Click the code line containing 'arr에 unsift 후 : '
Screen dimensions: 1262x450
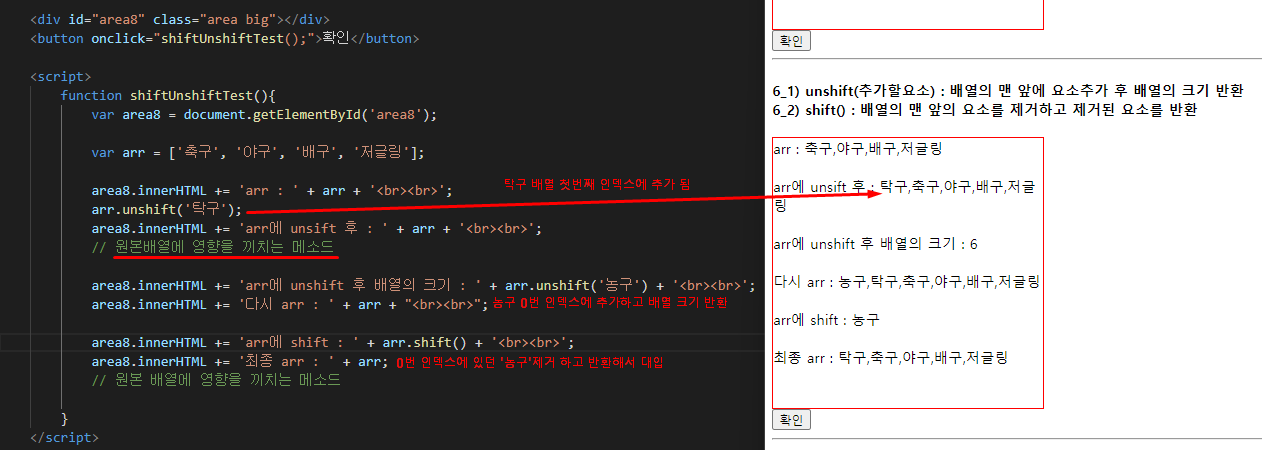tap(316, 228)
